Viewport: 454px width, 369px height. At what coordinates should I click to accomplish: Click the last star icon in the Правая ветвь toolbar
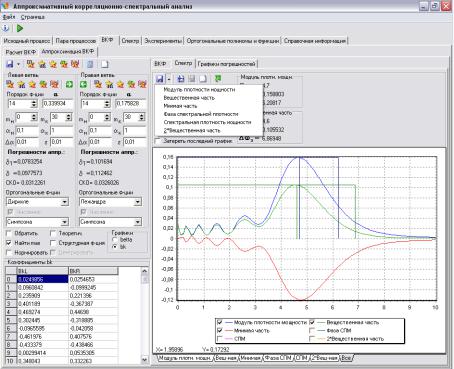[x=142, y=84]
